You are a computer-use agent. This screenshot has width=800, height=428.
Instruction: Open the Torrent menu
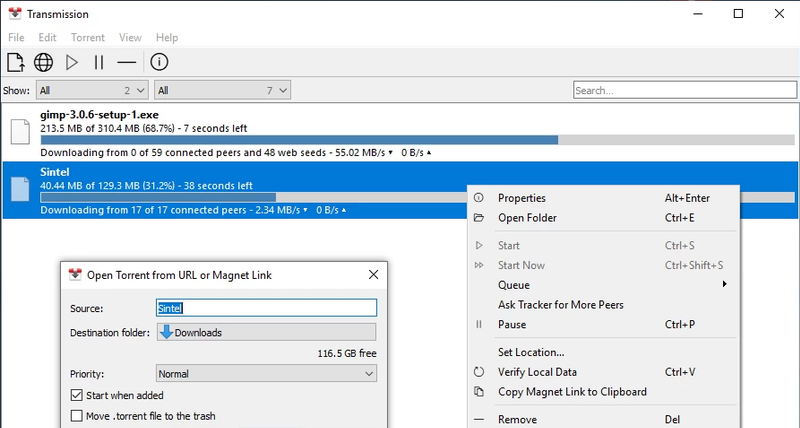point(88,37)
